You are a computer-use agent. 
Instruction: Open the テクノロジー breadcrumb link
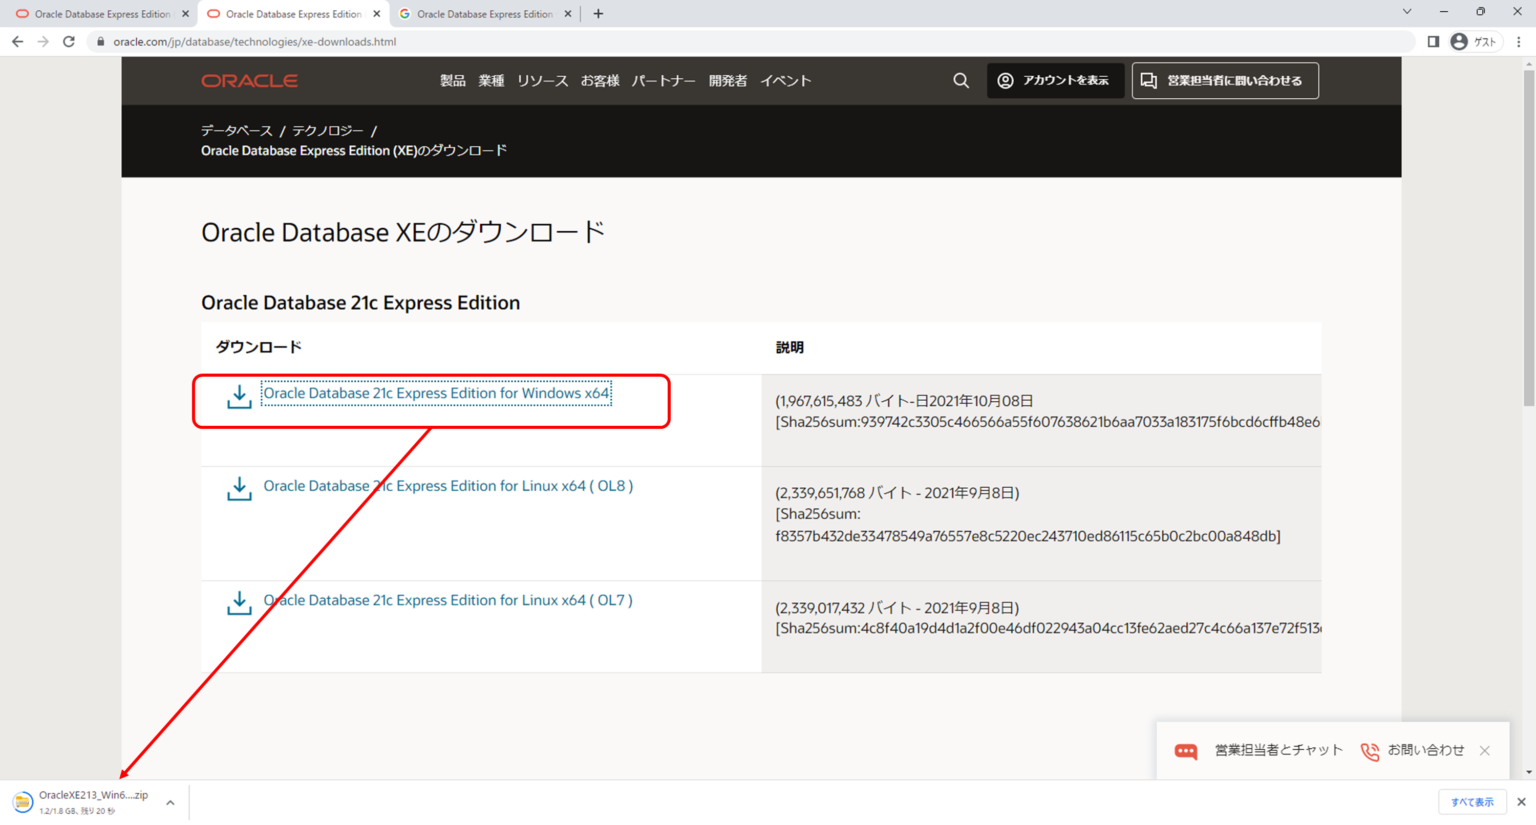(x=328, y=129)
